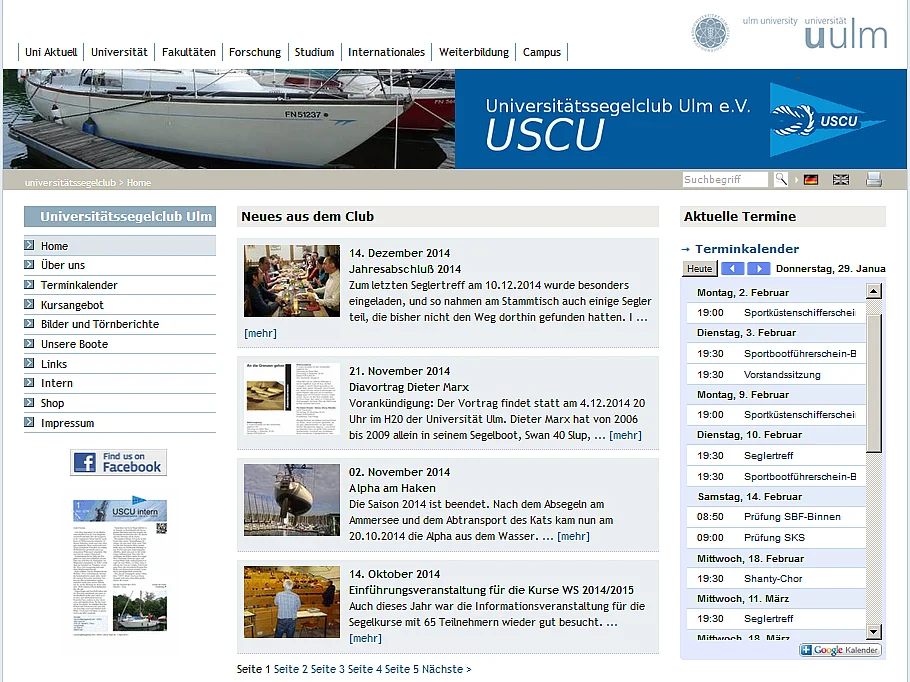The image size is (910, 682).
Task: Open the Forschung menu item
Action: 255,52
